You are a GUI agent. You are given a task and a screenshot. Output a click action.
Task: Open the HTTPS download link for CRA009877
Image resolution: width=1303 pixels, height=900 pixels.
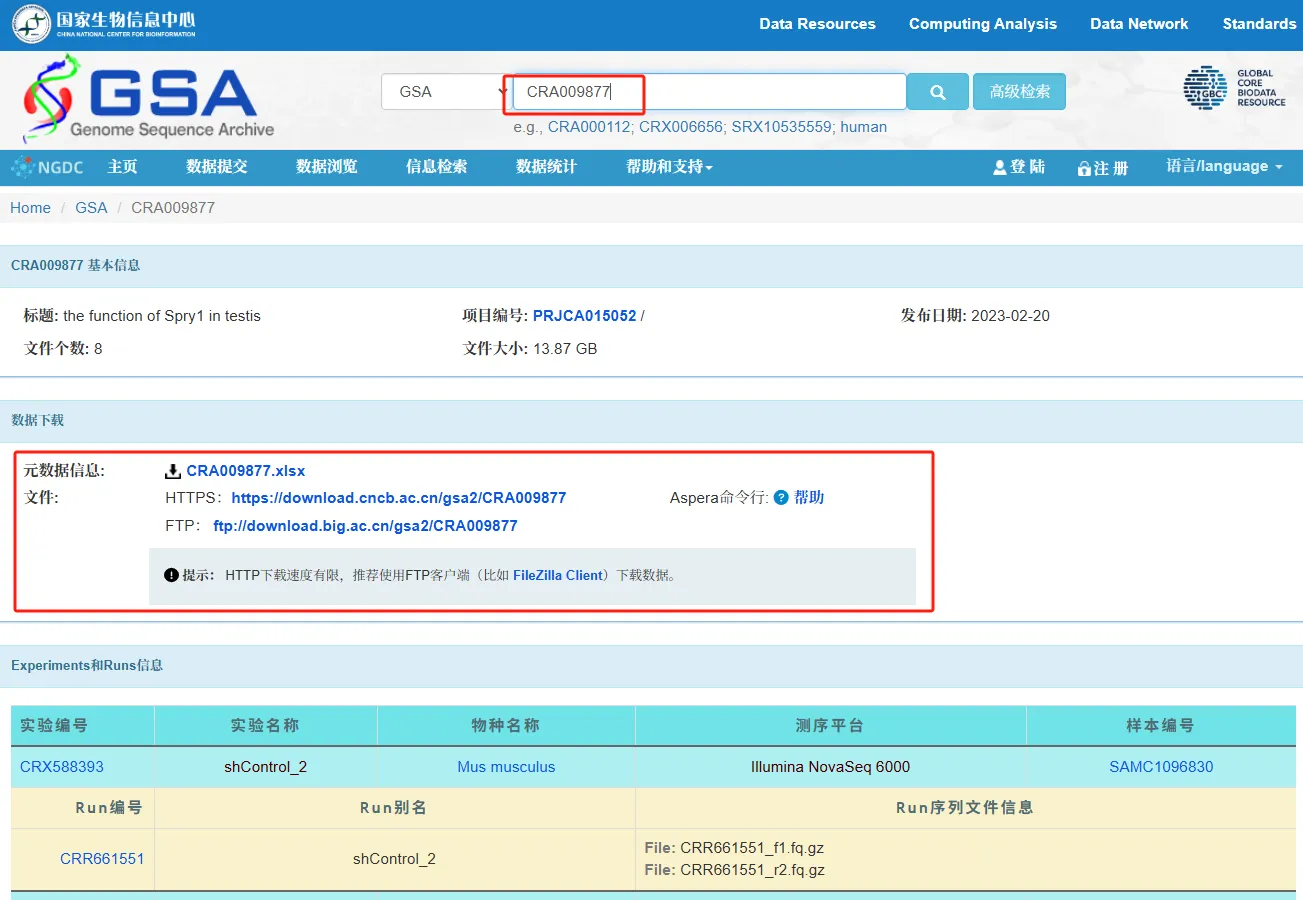[398, 498]
